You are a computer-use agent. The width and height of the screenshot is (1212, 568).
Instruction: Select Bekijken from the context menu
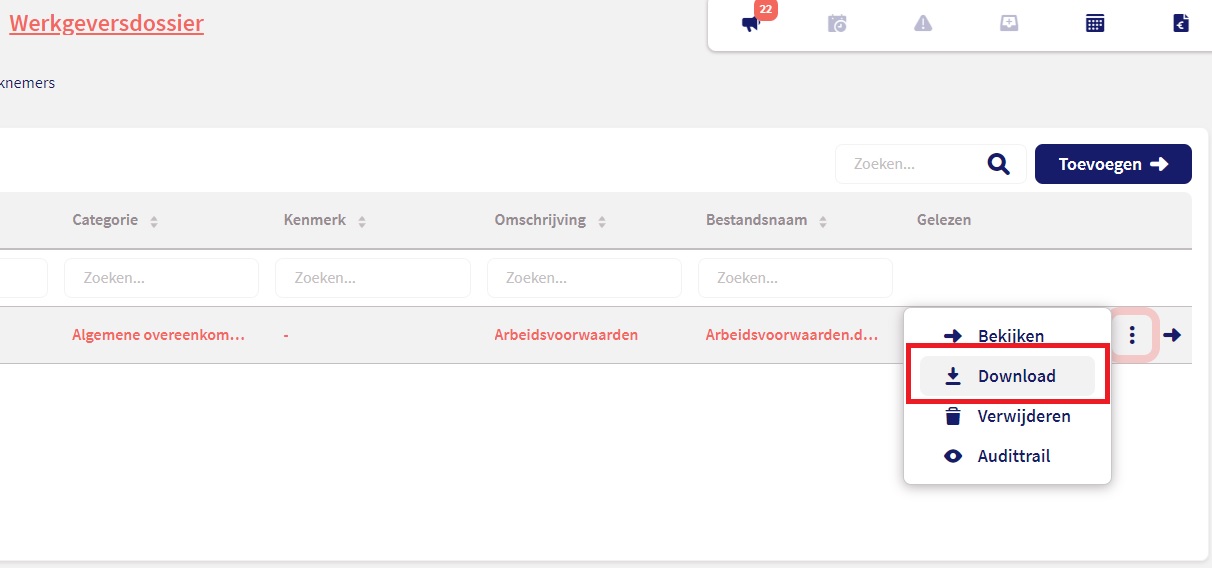coord(1007,336)
